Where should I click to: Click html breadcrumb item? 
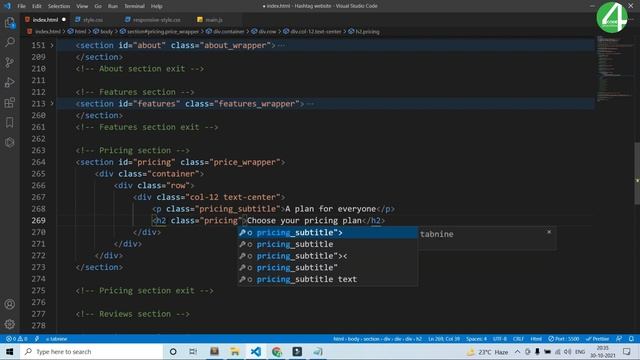77,31
